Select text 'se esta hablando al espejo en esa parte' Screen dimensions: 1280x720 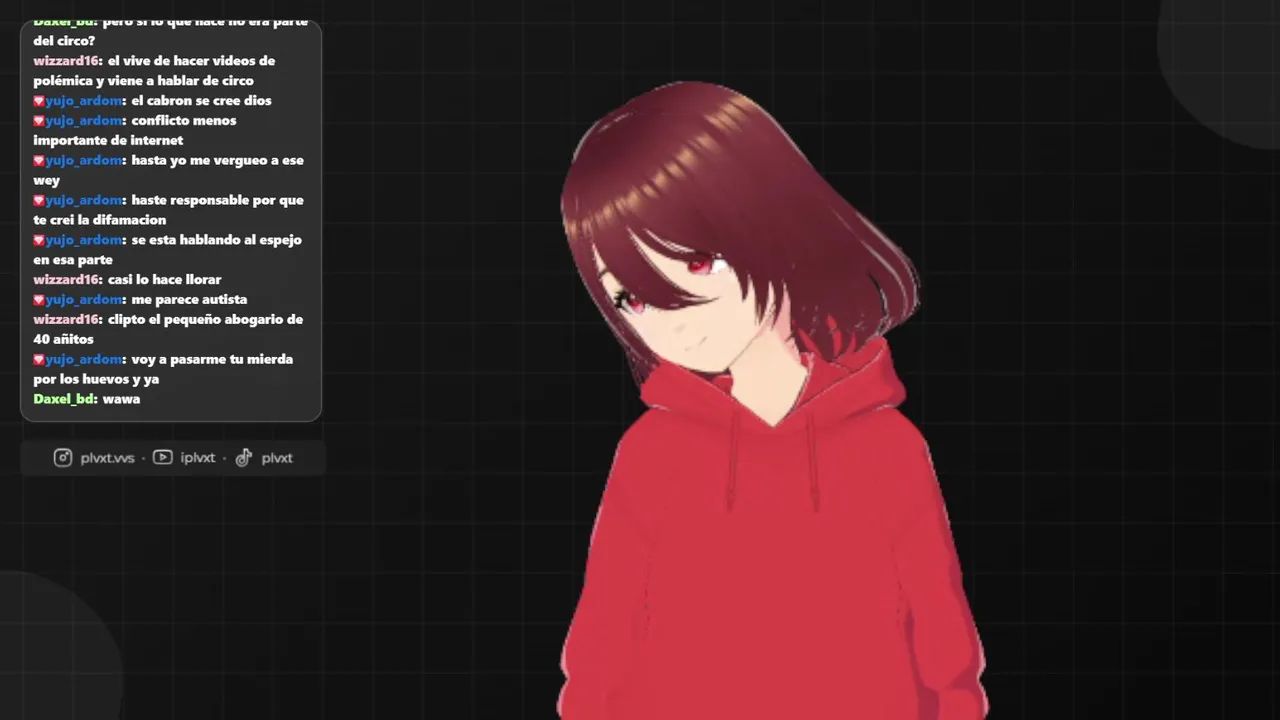click(x=167, y=250)
